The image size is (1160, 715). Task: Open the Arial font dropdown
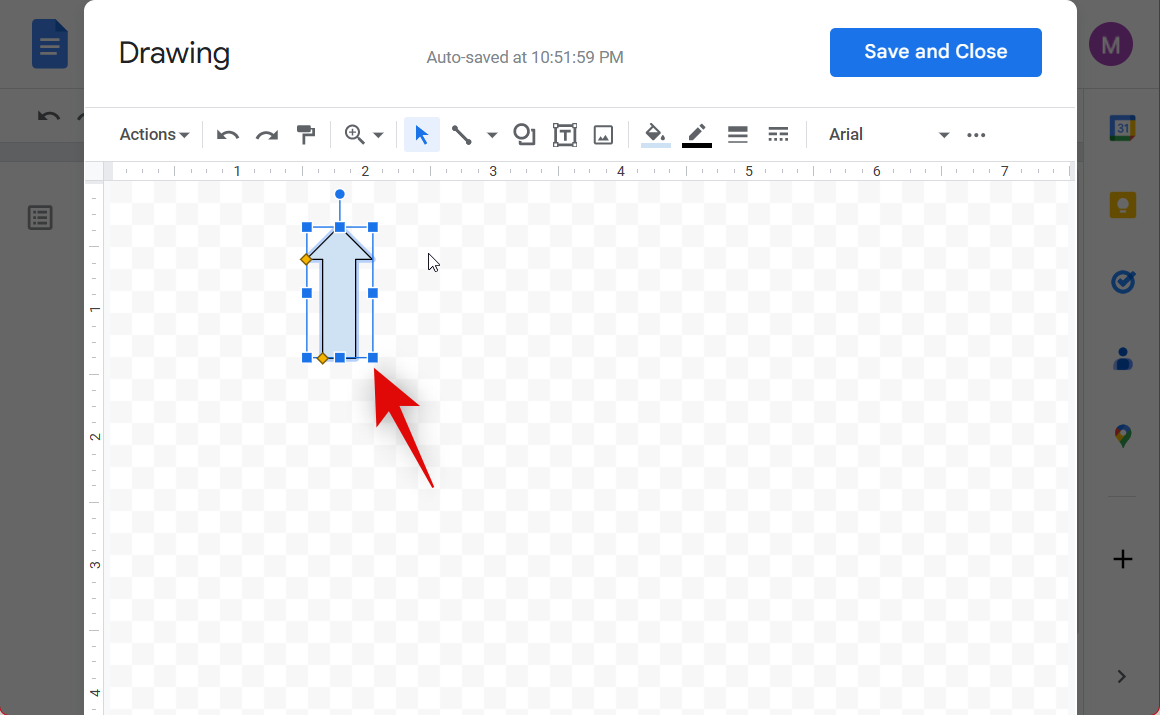point(888,135)
